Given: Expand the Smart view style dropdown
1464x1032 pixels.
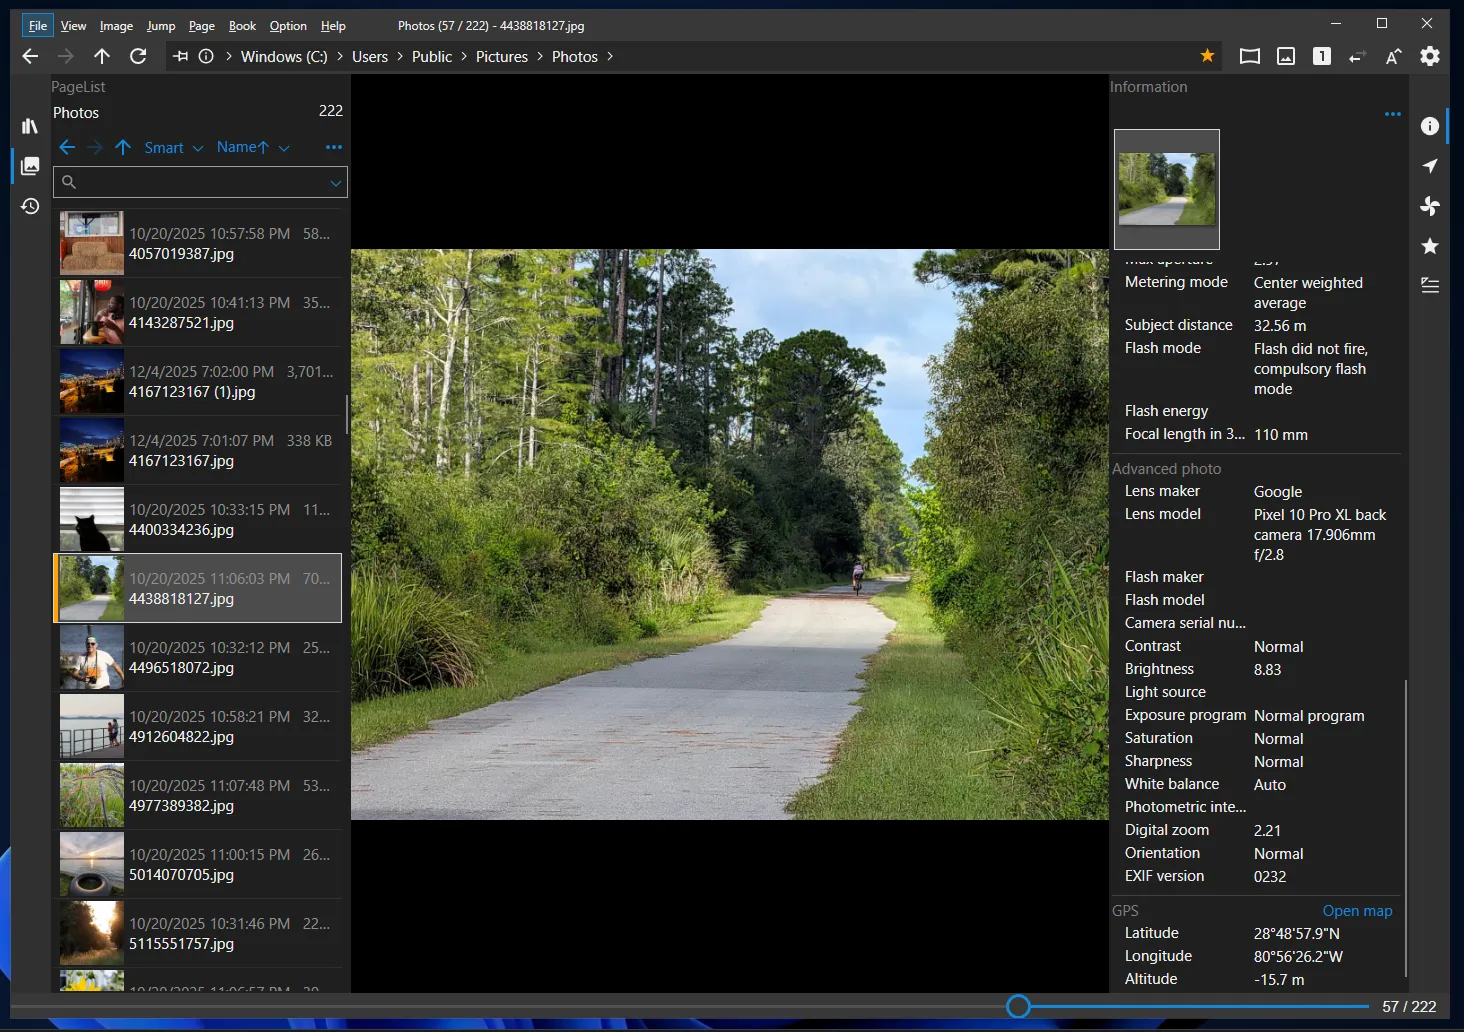Looking at the screenshot, I should coord(174,148).
